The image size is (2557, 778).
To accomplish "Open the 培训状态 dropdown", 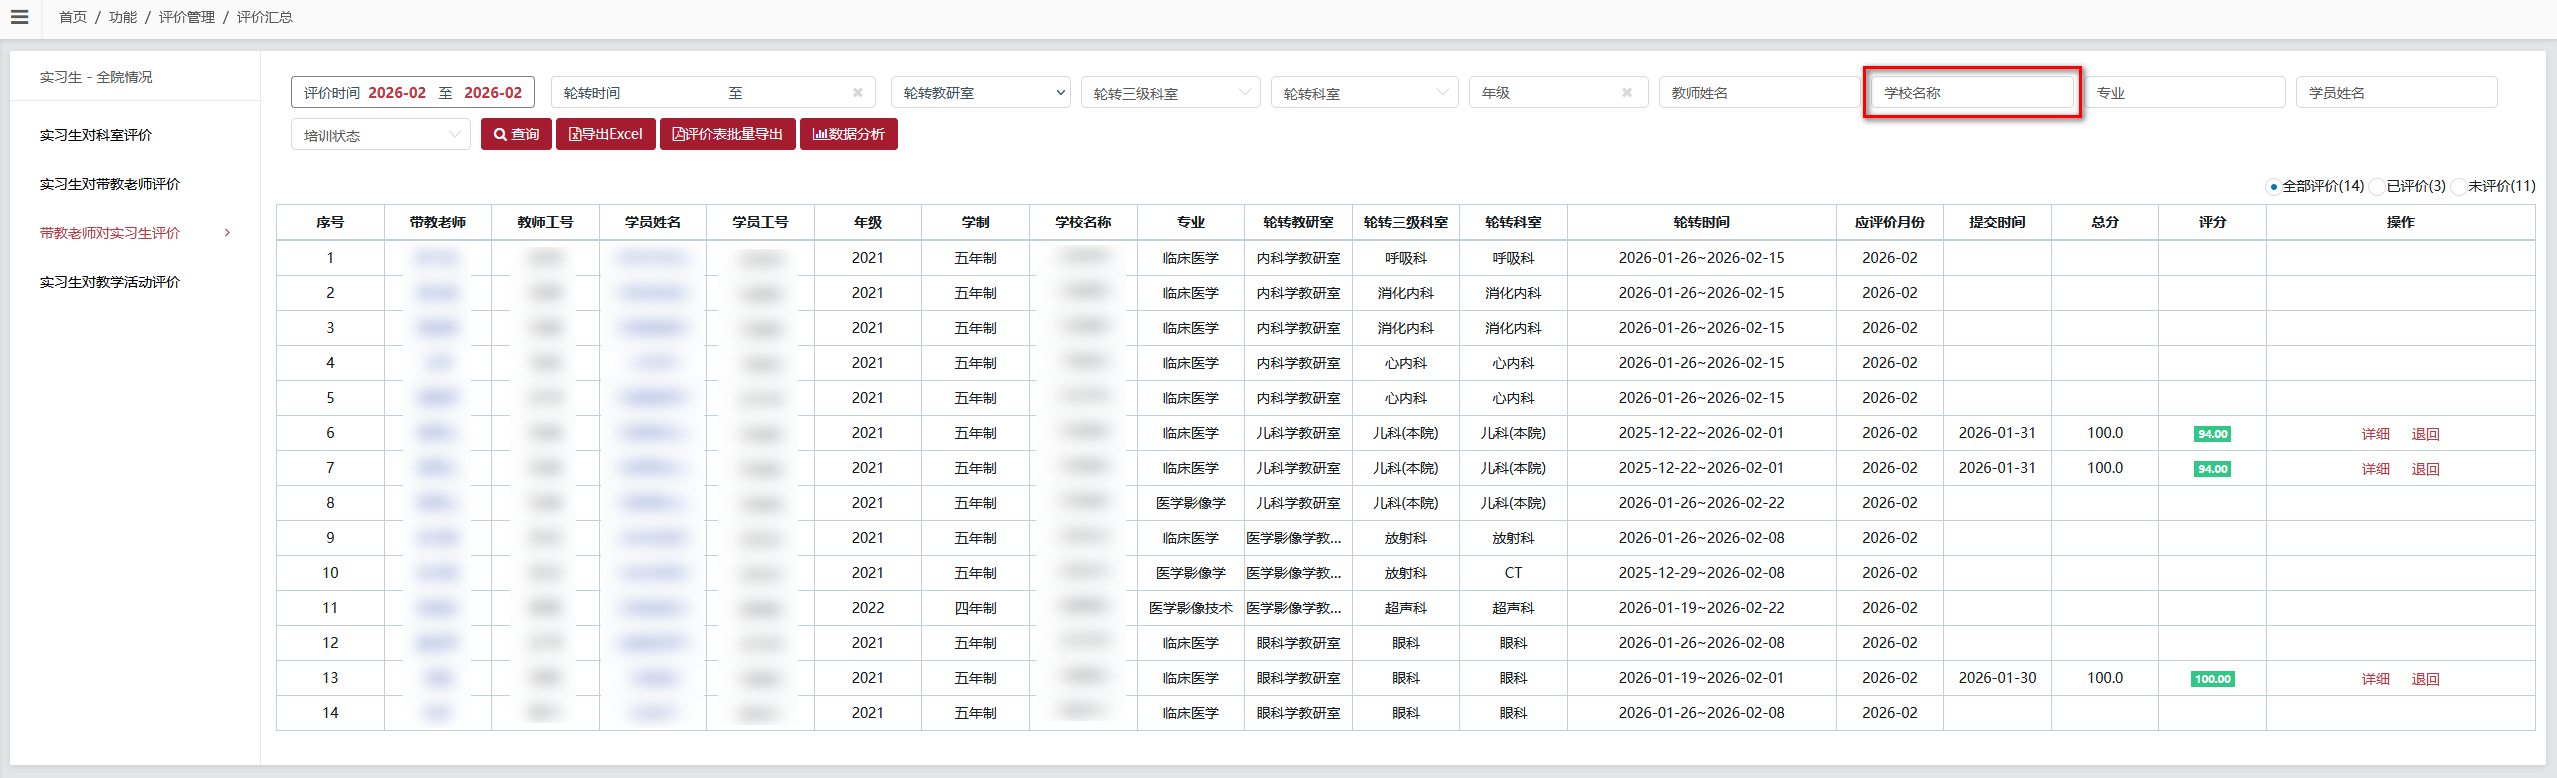I will pos(380,135).
